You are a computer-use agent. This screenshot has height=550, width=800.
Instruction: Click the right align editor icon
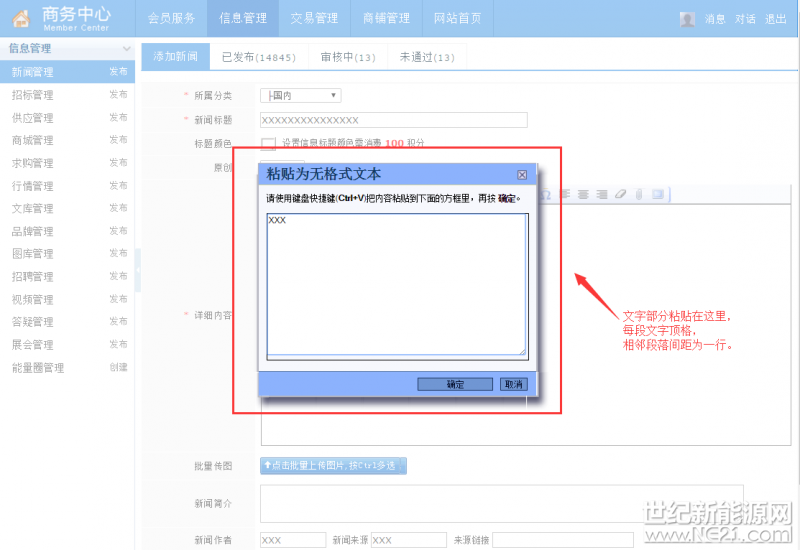[602, 194]
